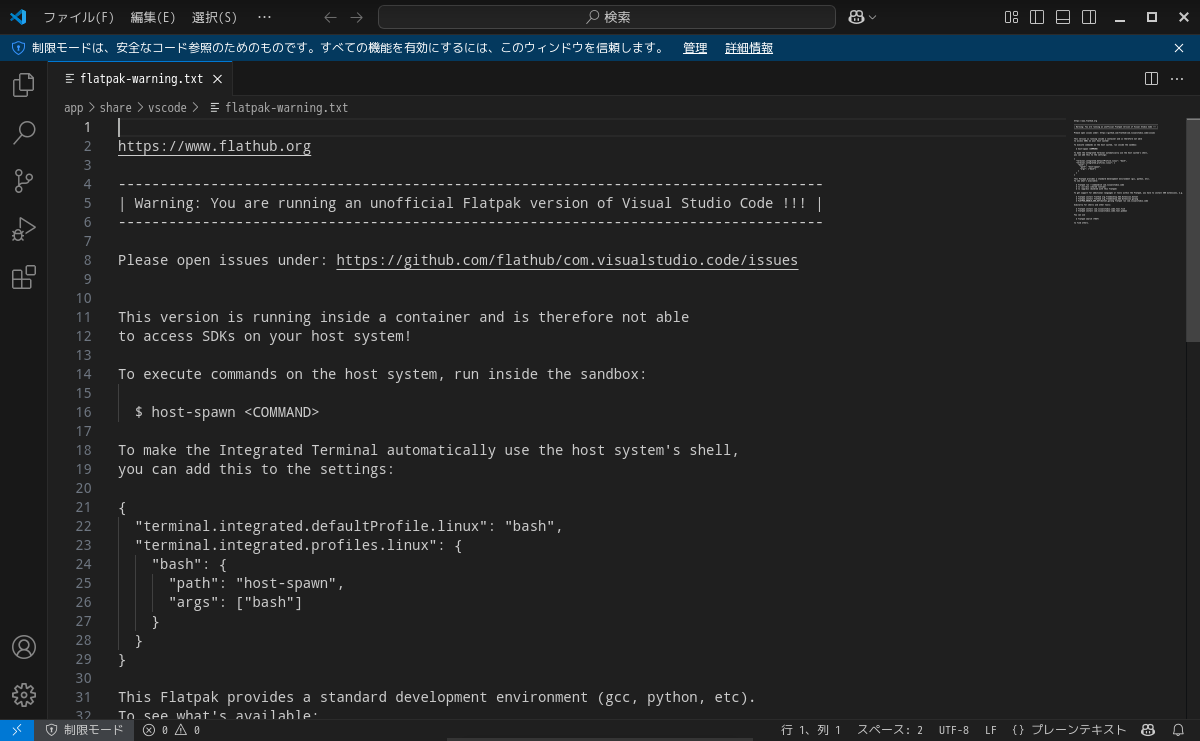Open the language mode selector プレーンテキスト
The width and height of the screenshot is (1200, 741).
(1069, 730)
